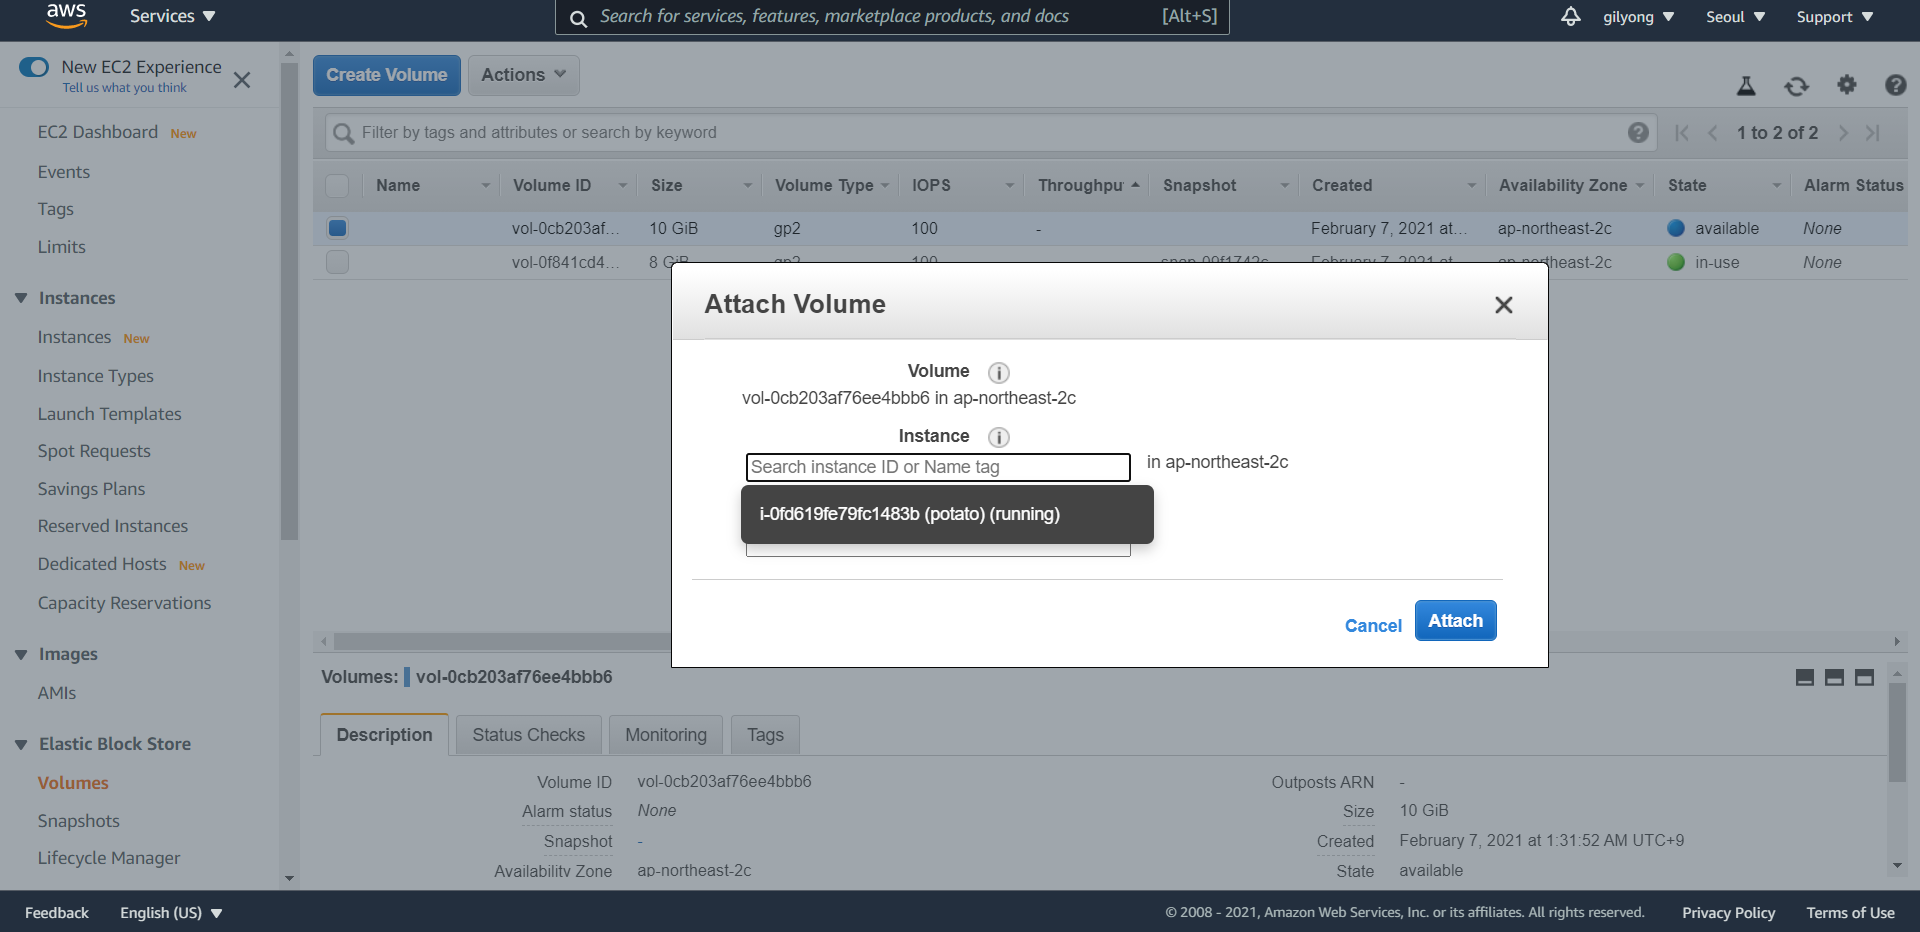1920x932 pixels.
Task: Open Spot Requests in sidebar
Action: pyautogui.click(x=94, y=451)
